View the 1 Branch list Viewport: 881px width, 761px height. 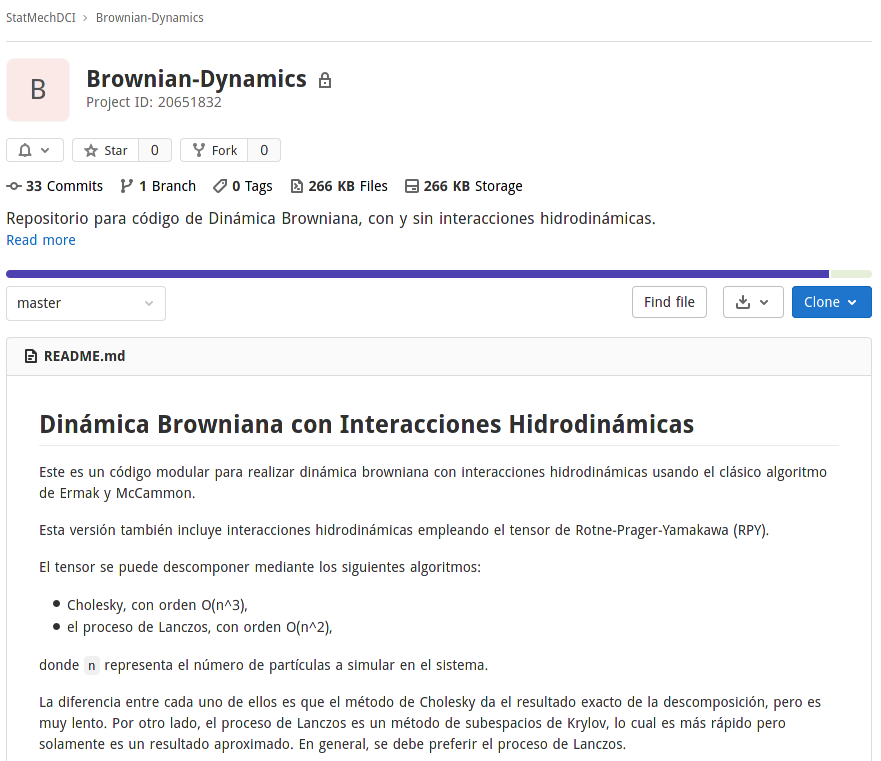coord(158,186)
